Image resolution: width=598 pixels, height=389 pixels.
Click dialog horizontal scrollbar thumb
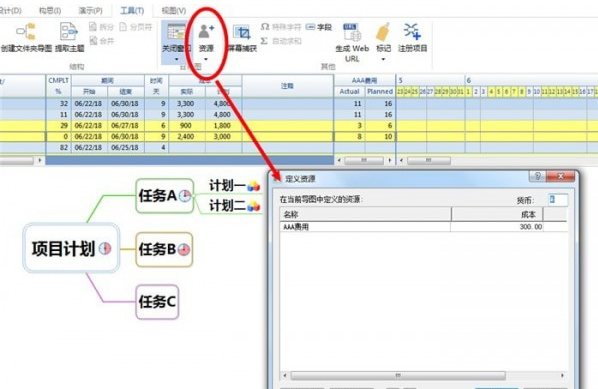tap(398, 376)
